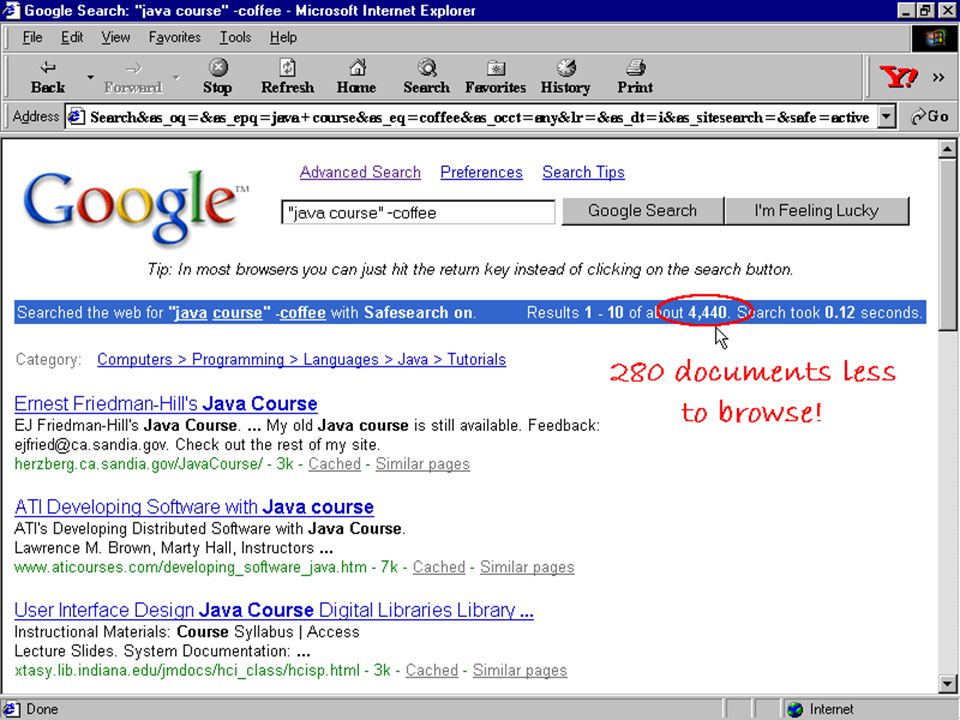Open the Tools menu

235,37
